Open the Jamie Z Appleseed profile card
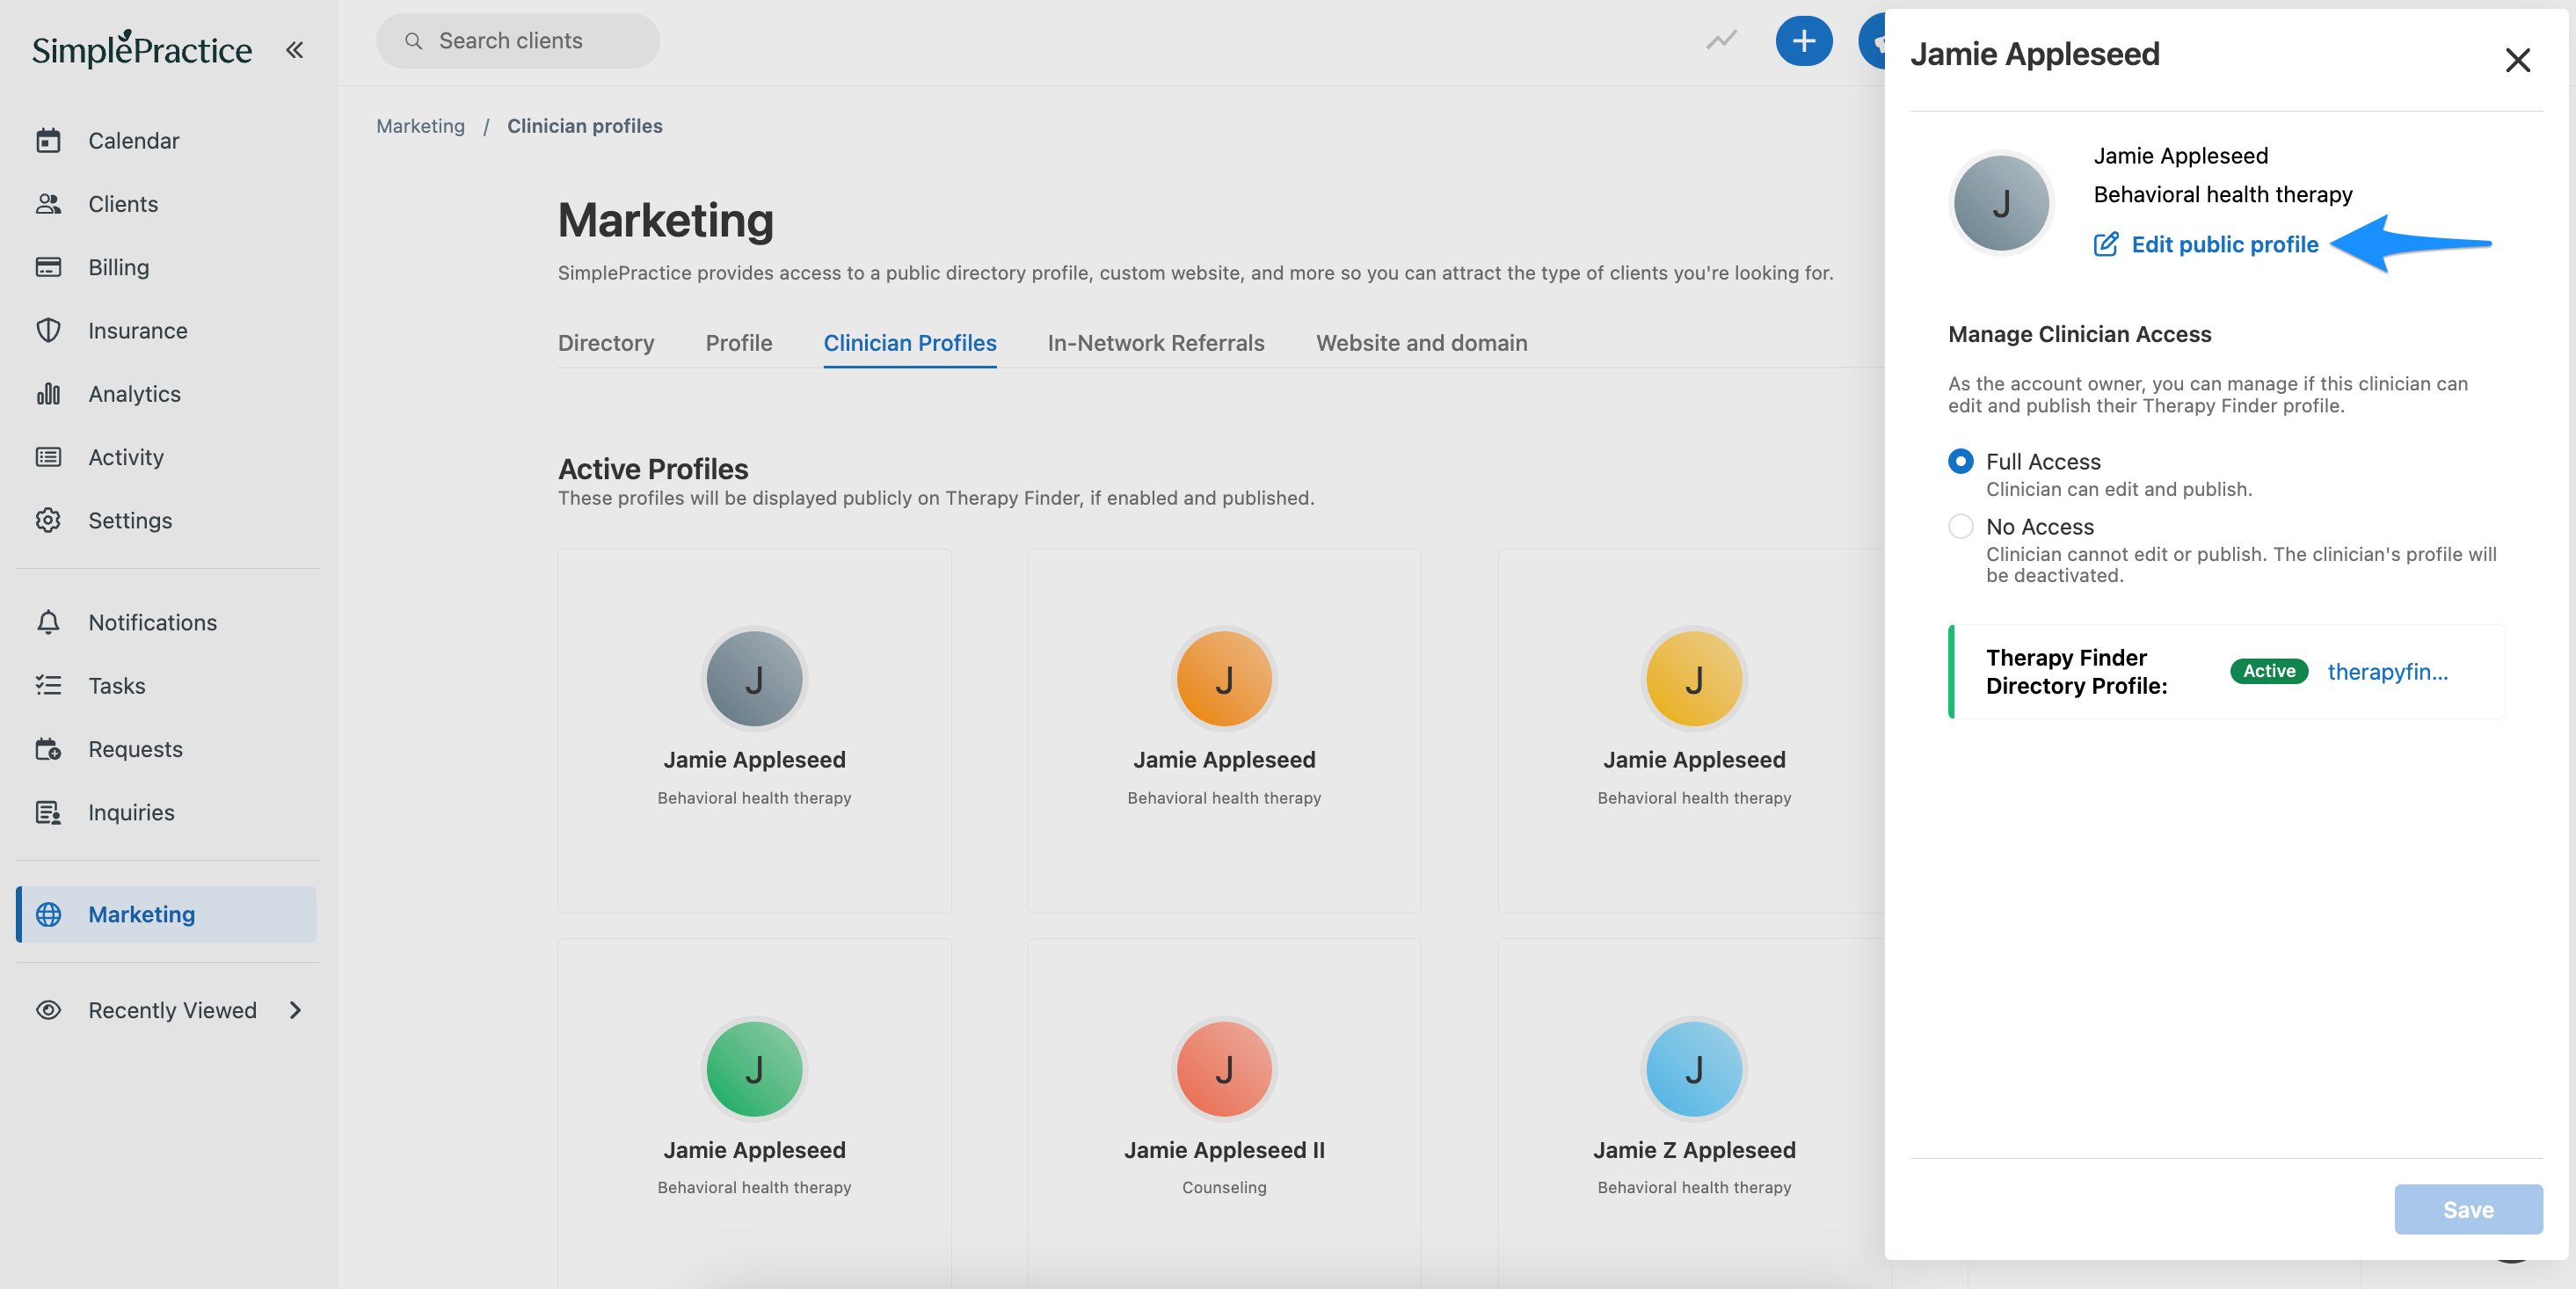The width and height of the screenshot is (2576, 1289). pos(1692,1112)
